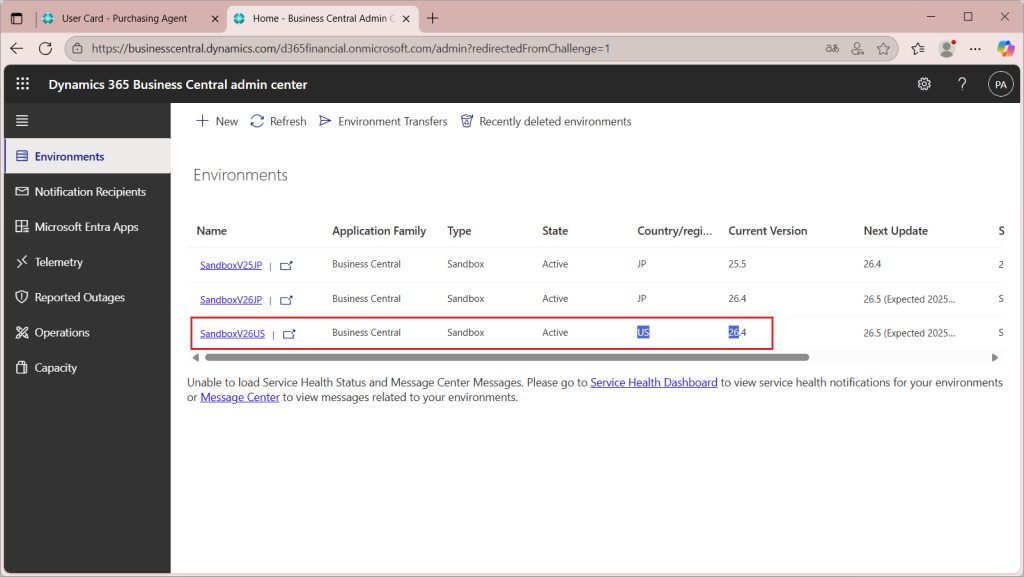This screenshot has height=577, width=1024.
Task: Click the SandboxV26US current version 26.4 cell
Action: click(x=737, y=332)
